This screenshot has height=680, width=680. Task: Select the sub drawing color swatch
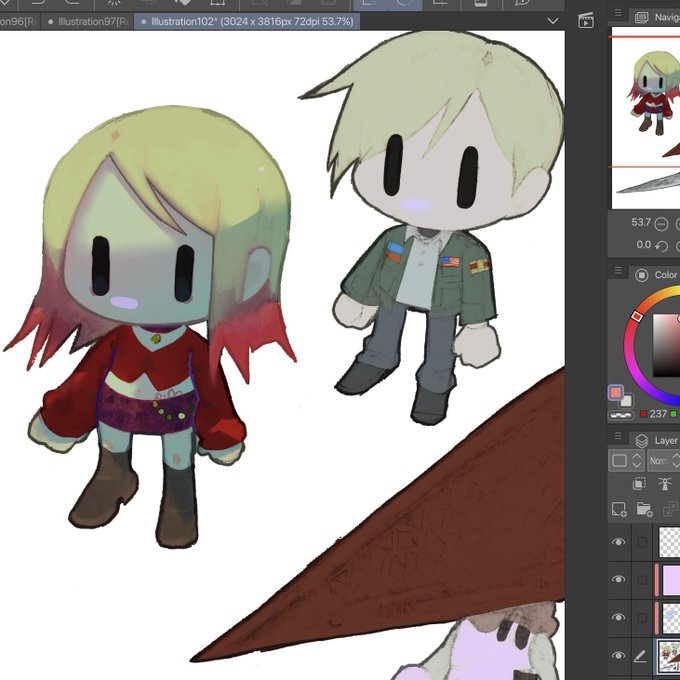627,400
